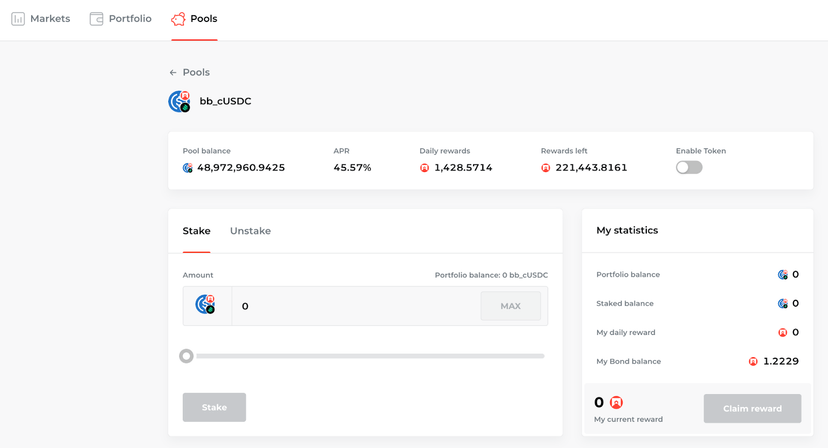Click the token icon in Amount field
Image resolution: width=828 pixels, height=448 pixels.
tap(205, 305)
